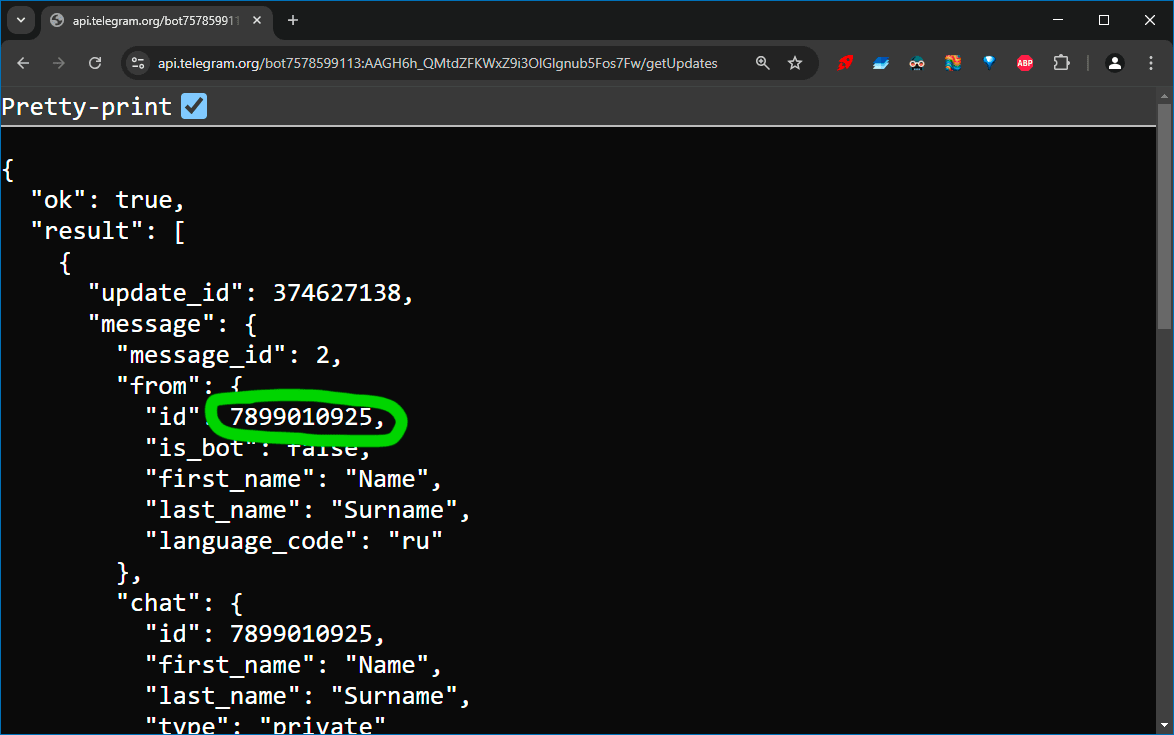Open the Extensions puzzle-piece menu

tap(1062, 63)
